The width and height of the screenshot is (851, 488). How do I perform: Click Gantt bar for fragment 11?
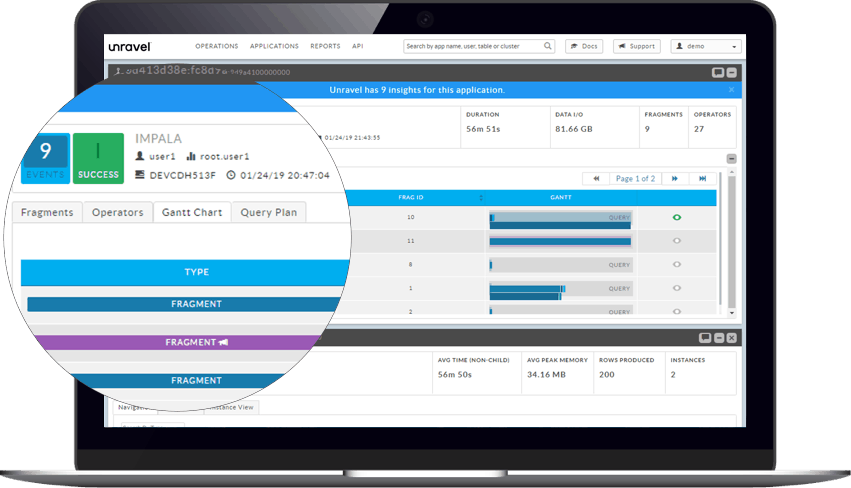pyautogui.click(x=561, y=242)
